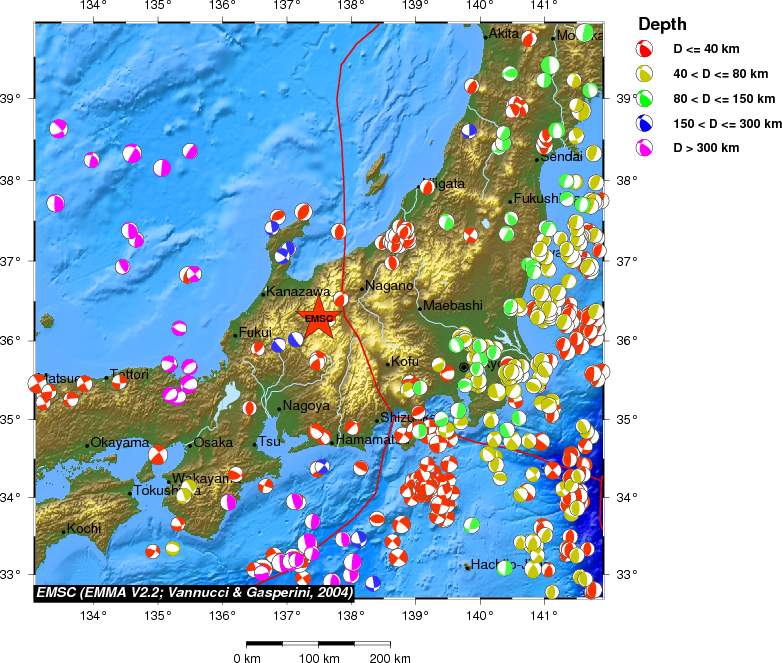The width and height of the screenshot is (782, 663).
Task: Click the black-and-white distance scale bar
Action: pos(319,644)
